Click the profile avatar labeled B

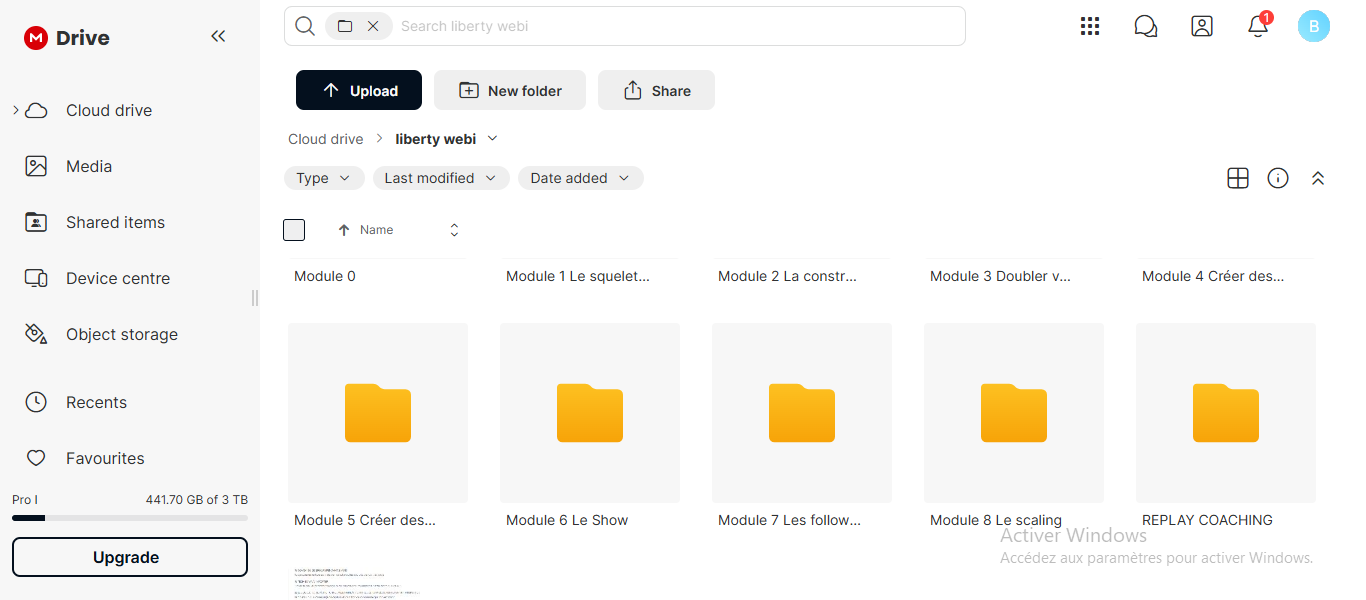point(1314,26)
